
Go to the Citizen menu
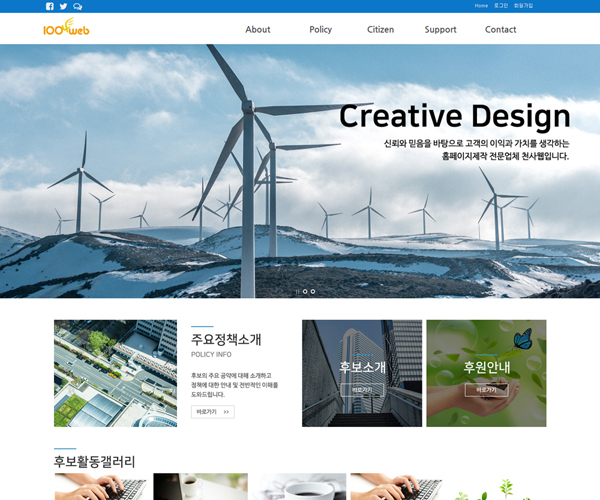380,30
